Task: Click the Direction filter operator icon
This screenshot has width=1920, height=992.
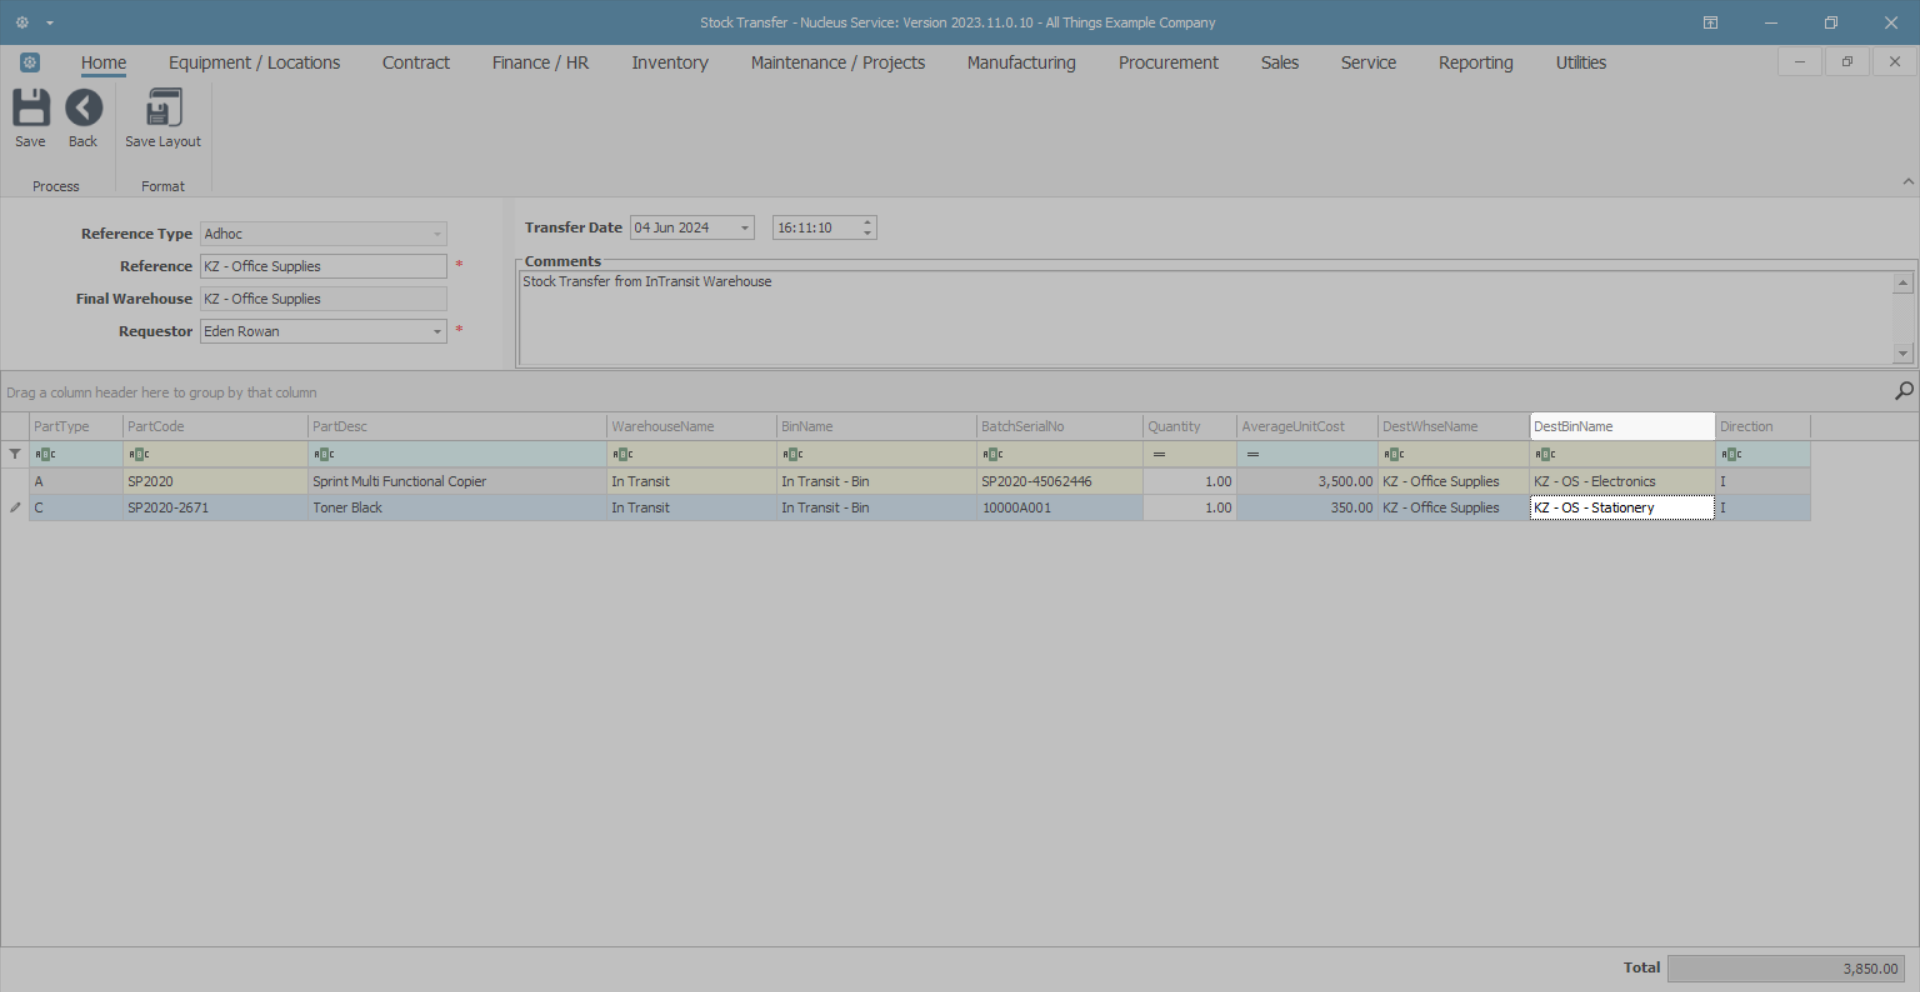Action: pos(1732,454)
